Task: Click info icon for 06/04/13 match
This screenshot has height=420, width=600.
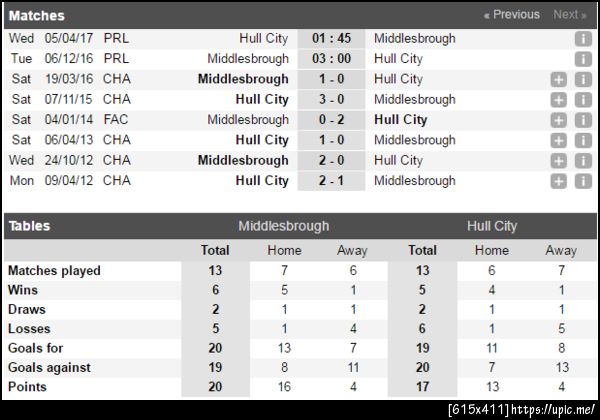Action: pyautogui.click(x=583, y=140)
